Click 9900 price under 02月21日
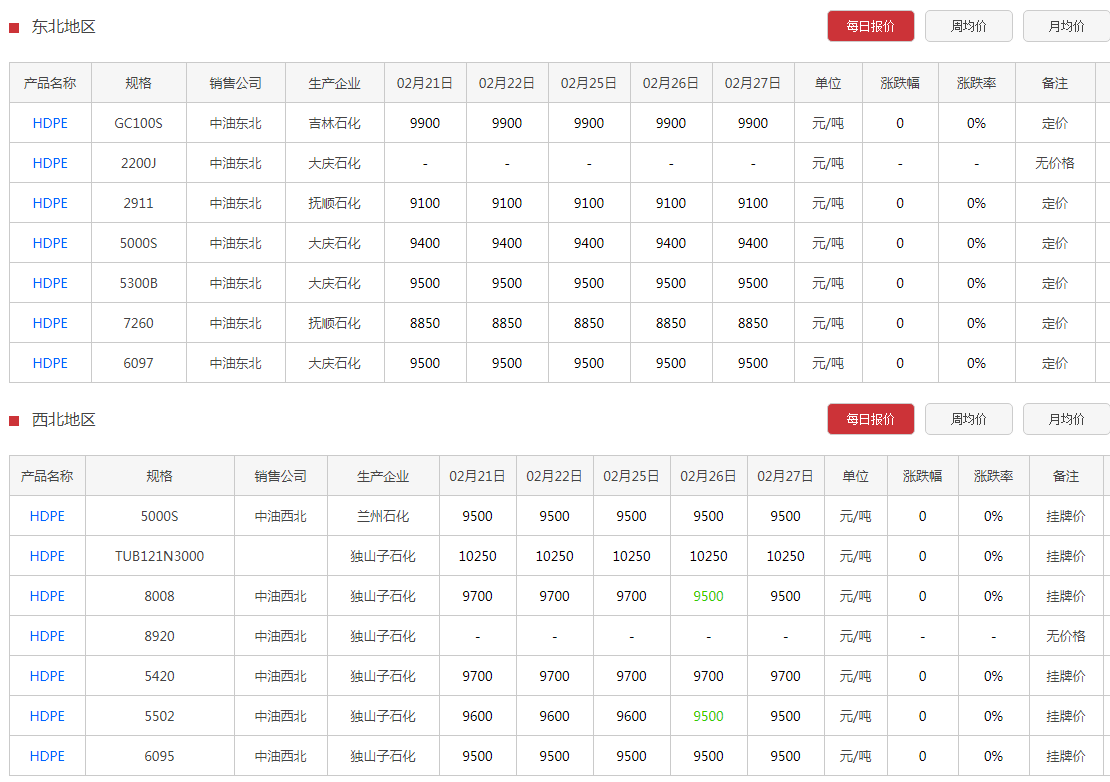Viewport: 1110px width, 782px height. 425,123
